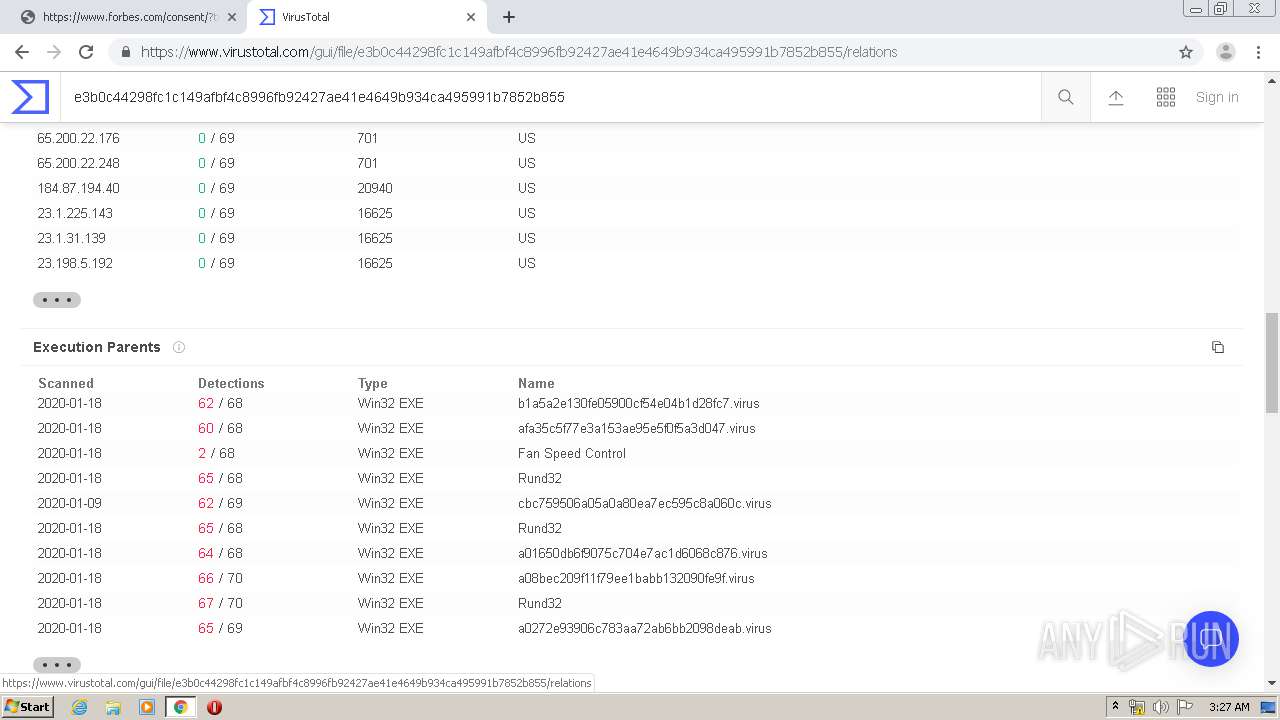Open Chrome three-dot menu
The height and width of the screenshot is (720, 1280).
pyautogui.click(x=1258, y=52)
